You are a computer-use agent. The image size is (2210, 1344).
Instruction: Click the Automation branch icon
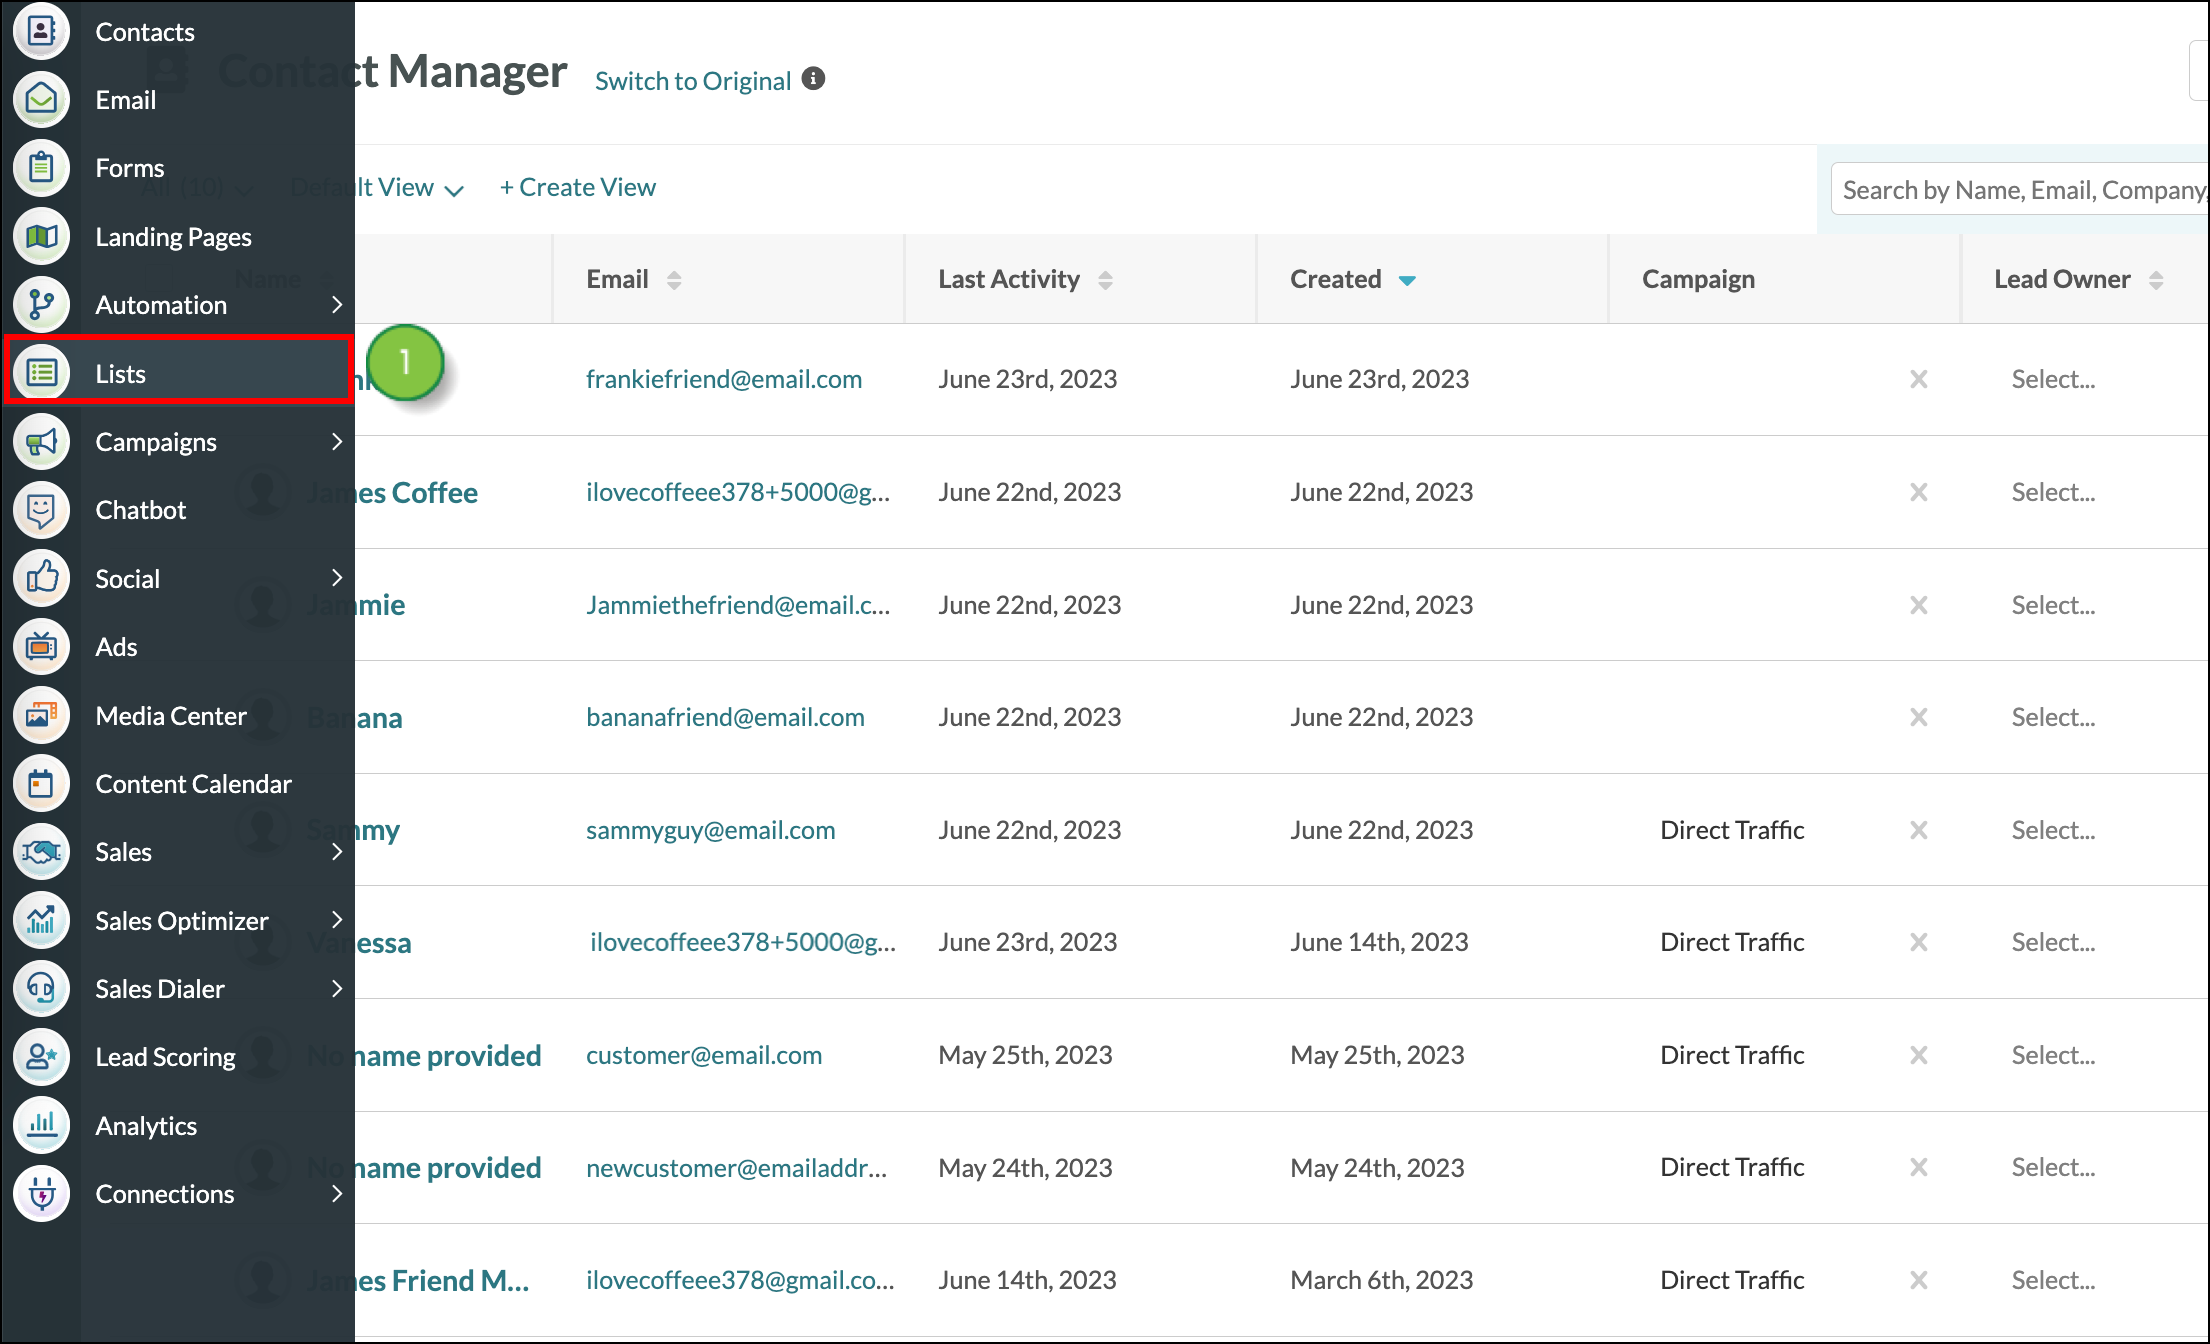(x=41, y=304)
